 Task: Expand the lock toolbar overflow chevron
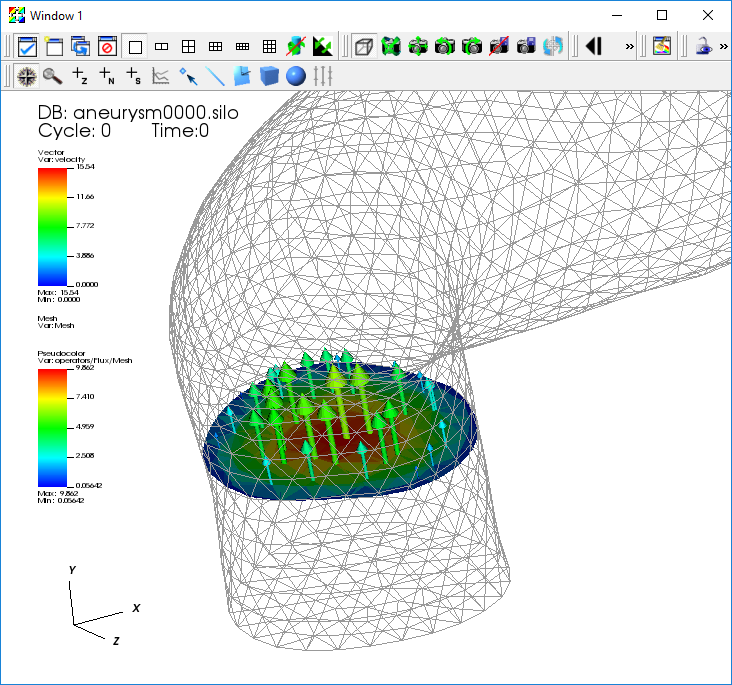(x=724, y=47)
